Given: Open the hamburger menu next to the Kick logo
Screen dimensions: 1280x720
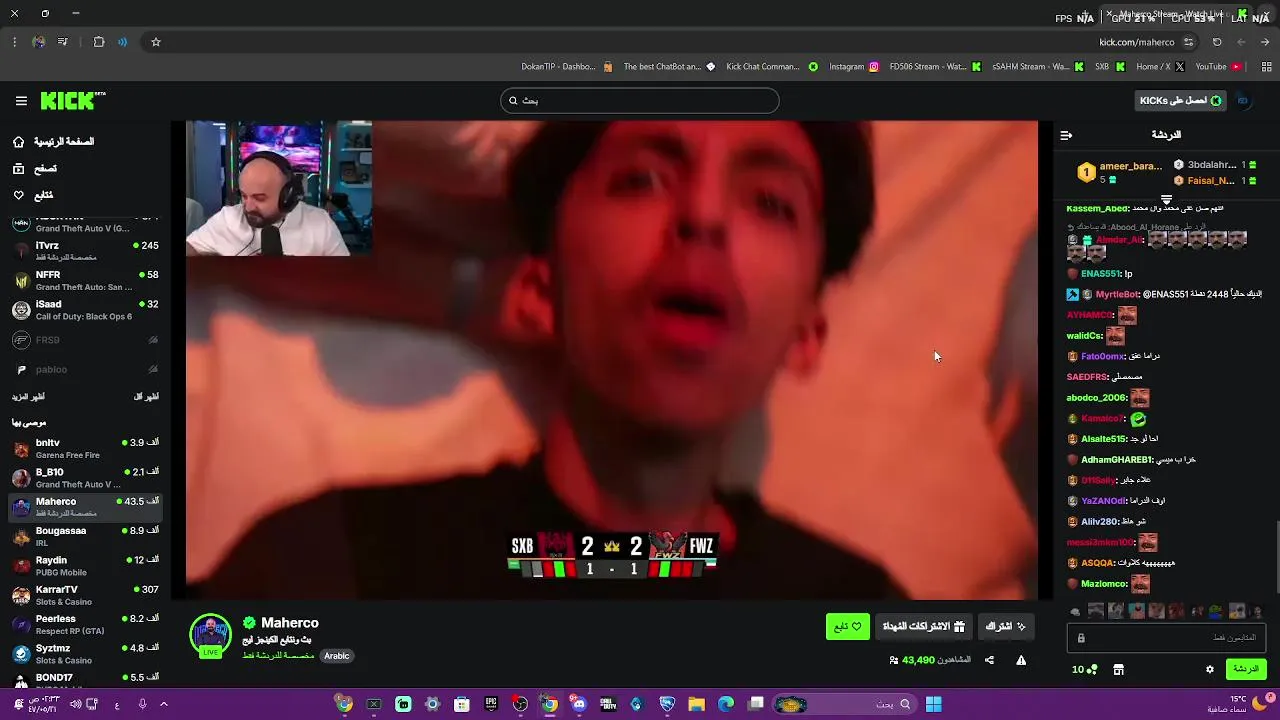Looking at the screenshot, I should 21,101.
